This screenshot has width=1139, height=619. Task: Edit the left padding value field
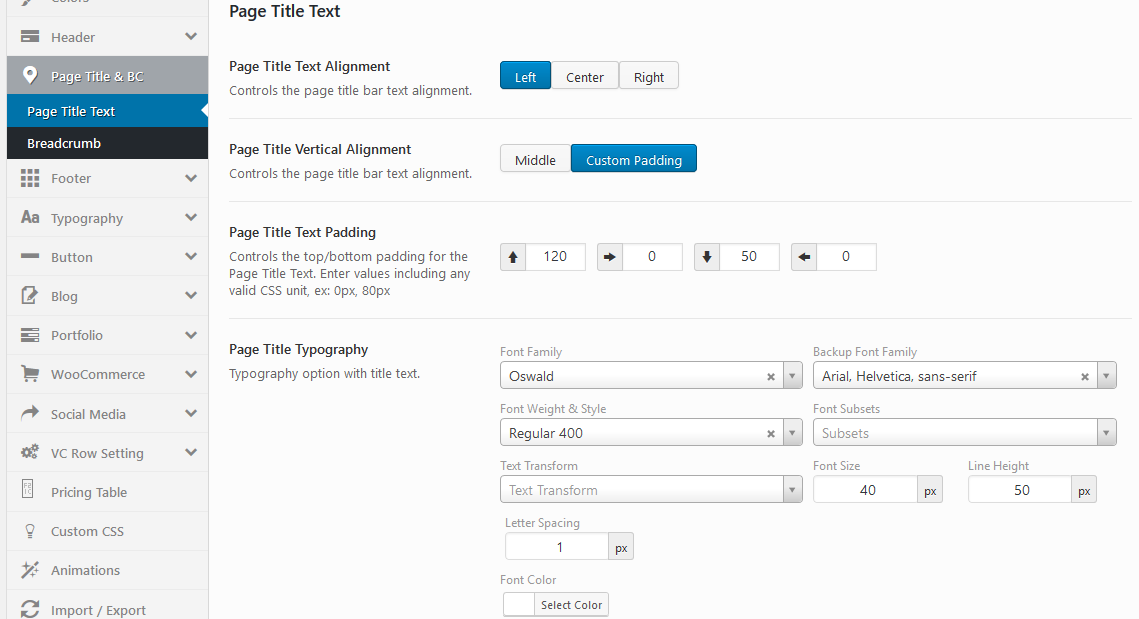(x=846, y=256)
